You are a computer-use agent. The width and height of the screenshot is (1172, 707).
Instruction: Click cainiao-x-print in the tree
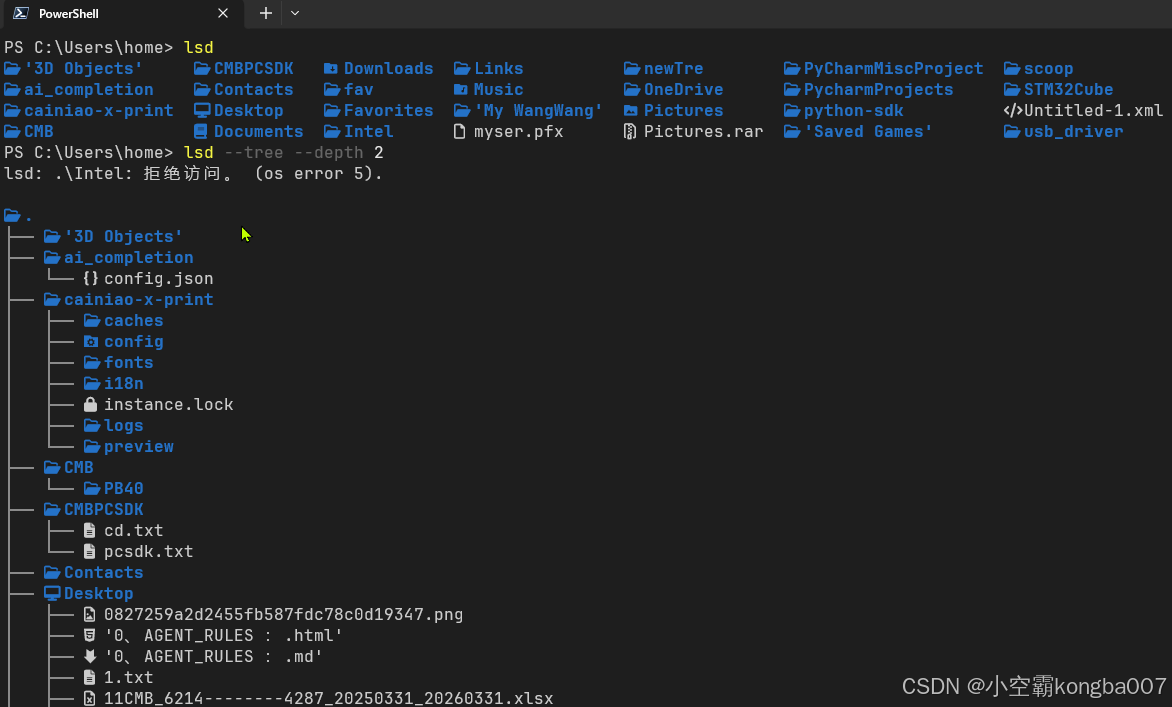coord(138,300)
